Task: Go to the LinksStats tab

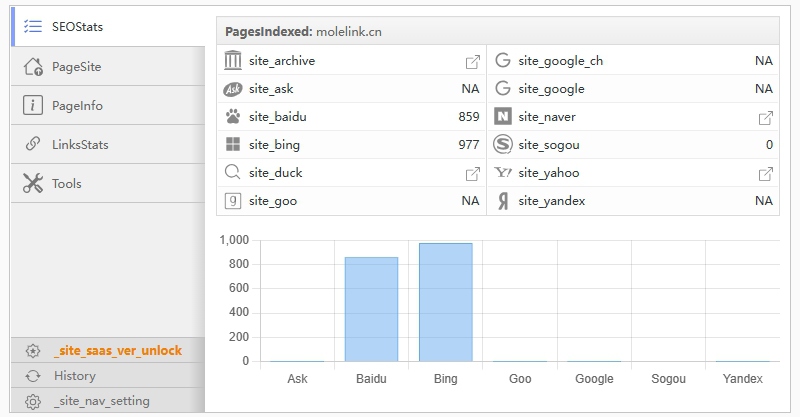Action: point(80,145)
